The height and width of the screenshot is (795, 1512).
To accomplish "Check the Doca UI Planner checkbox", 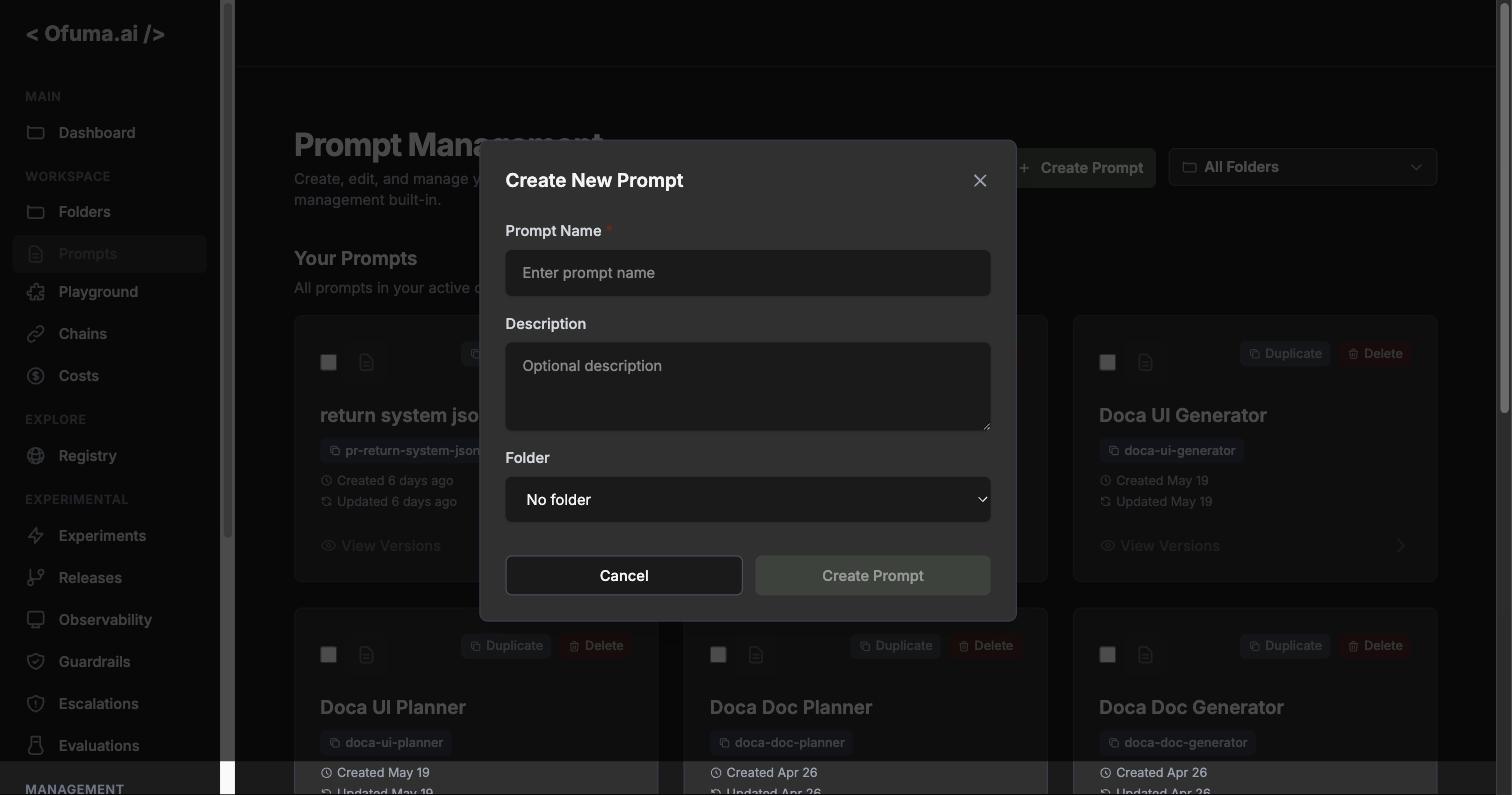I will [x=328, y=654].
